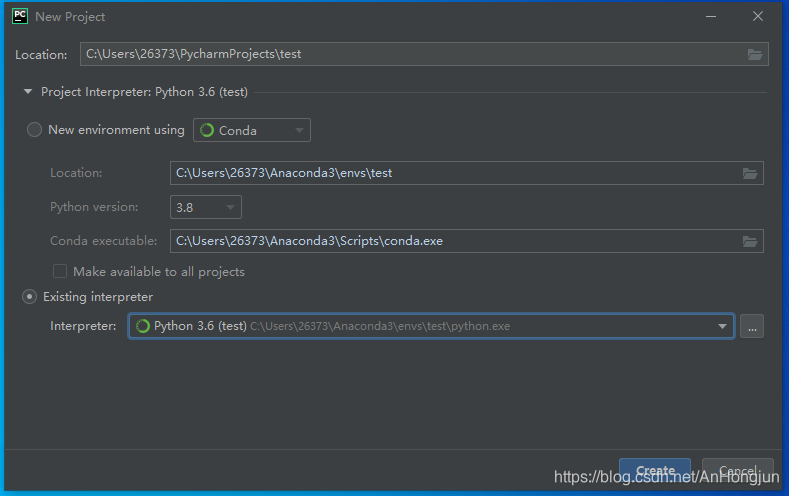Image resolution: width=789 pixels, height=496 pixels.
Task: Browse folder for conda environment Location
Action: (750, 174)
